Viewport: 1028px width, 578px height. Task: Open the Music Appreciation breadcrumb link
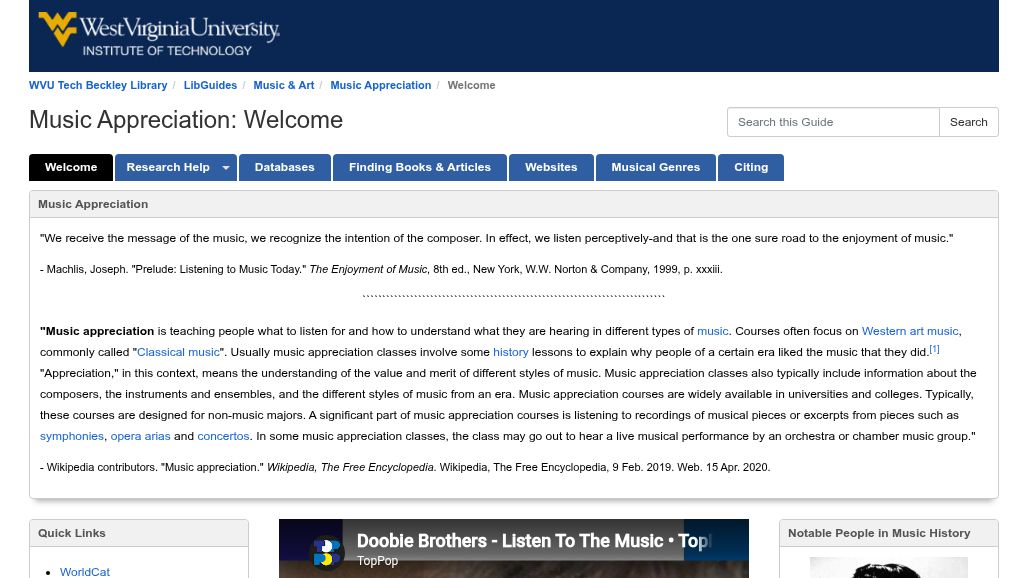(381, 85)
